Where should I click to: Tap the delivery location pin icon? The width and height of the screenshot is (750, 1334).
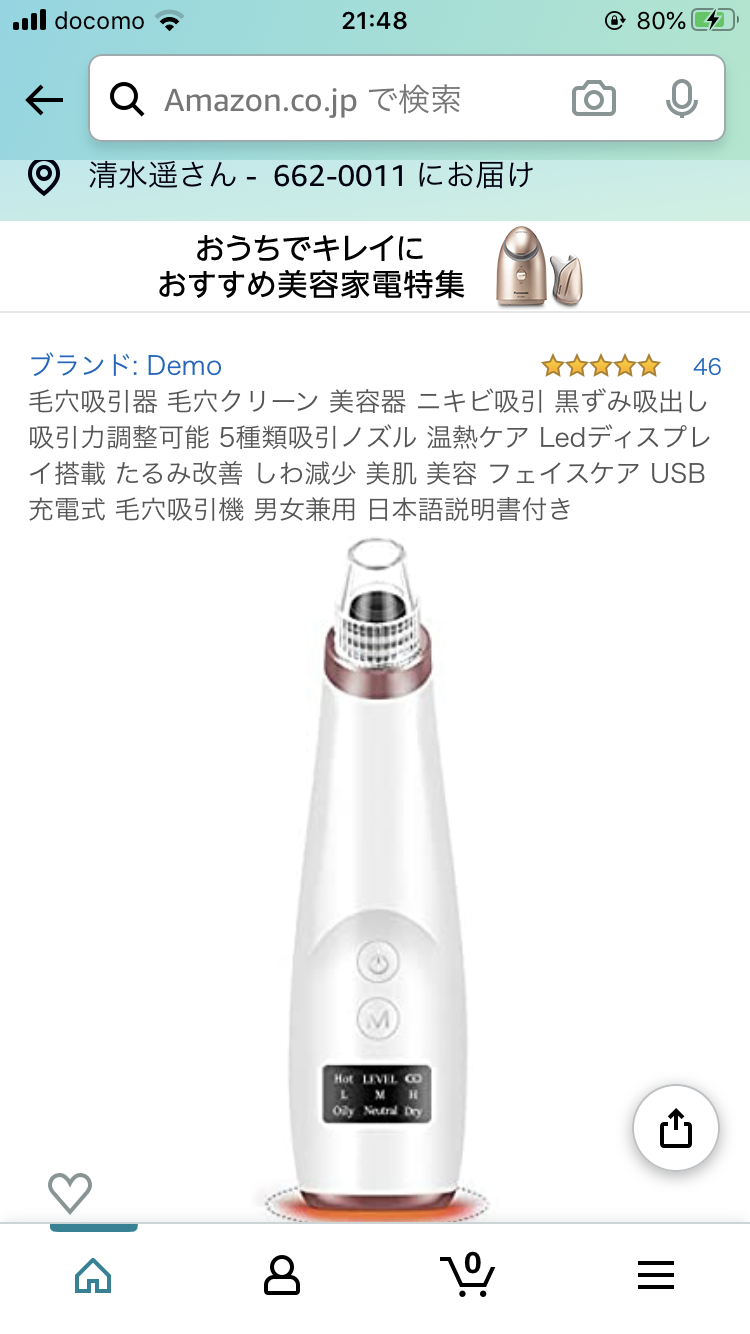tap(44, 177)
